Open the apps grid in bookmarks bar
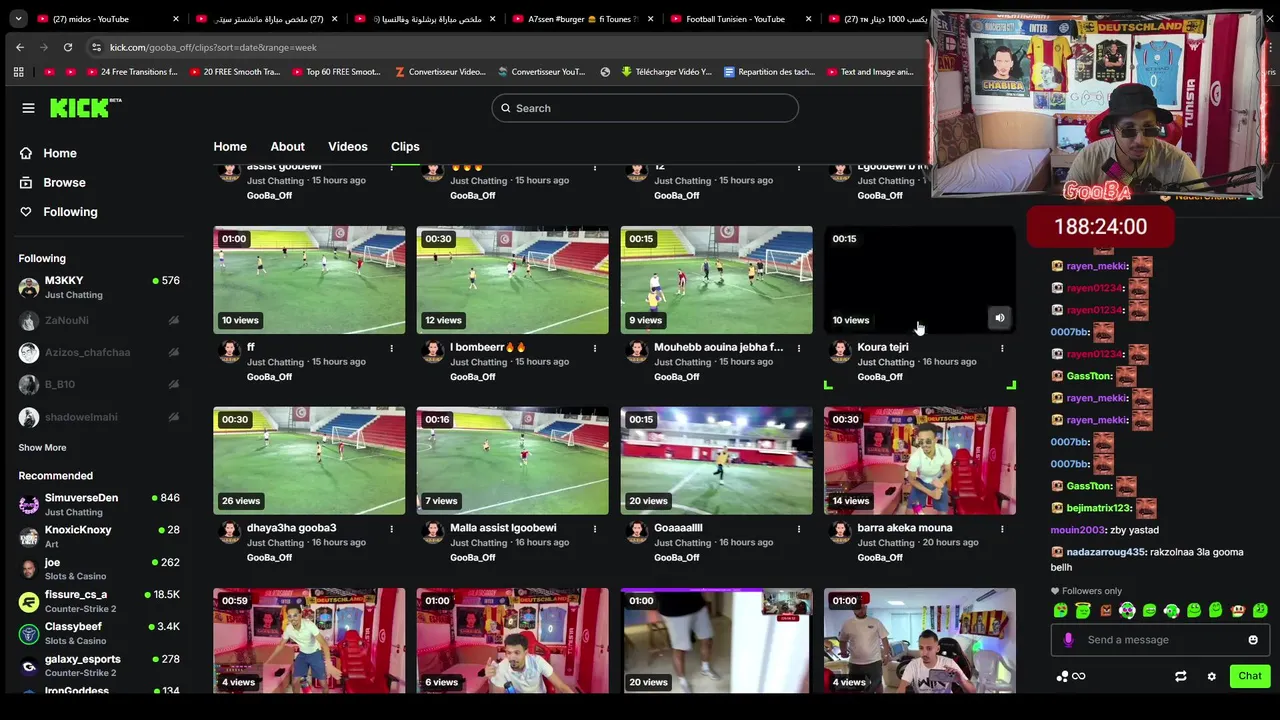The image size is (1280, 720). coord(18,72)
